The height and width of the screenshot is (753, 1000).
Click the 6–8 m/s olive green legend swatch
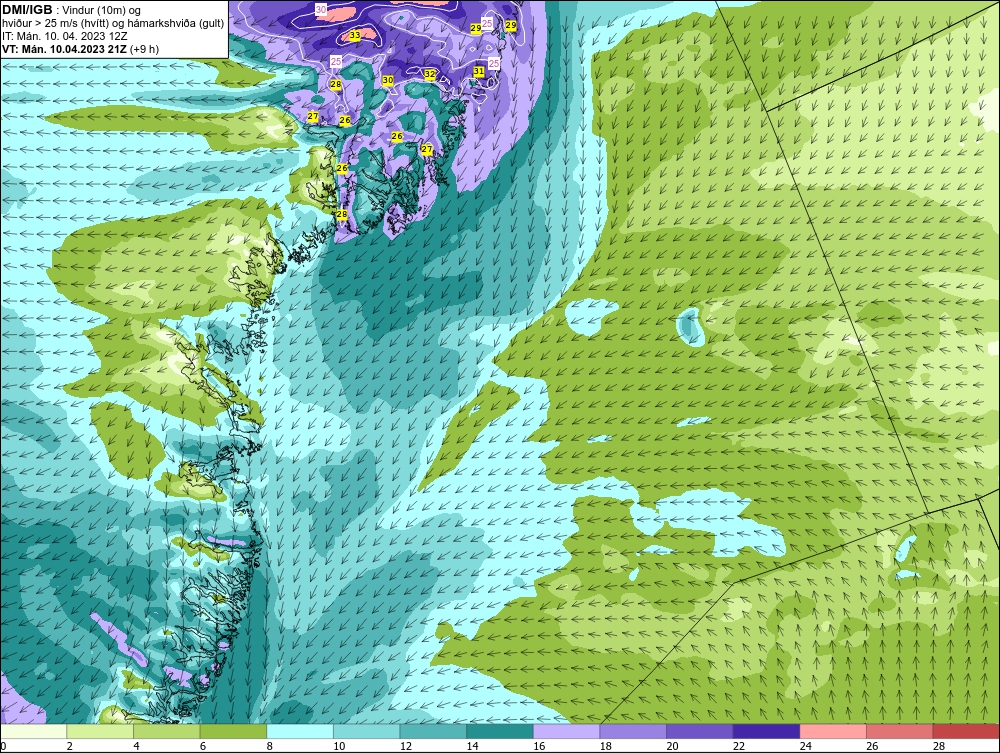pyautogui.click(x=233, y=732)
